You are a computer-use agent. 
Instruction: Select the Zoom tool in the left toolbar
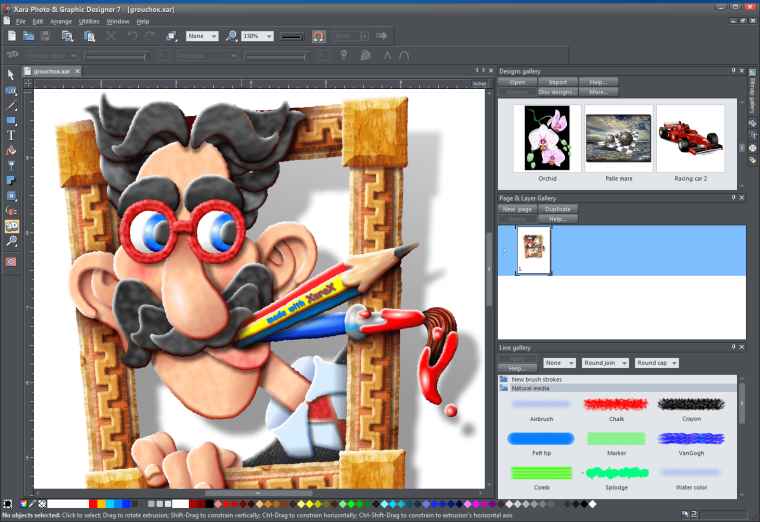click(x=11, y=241)
